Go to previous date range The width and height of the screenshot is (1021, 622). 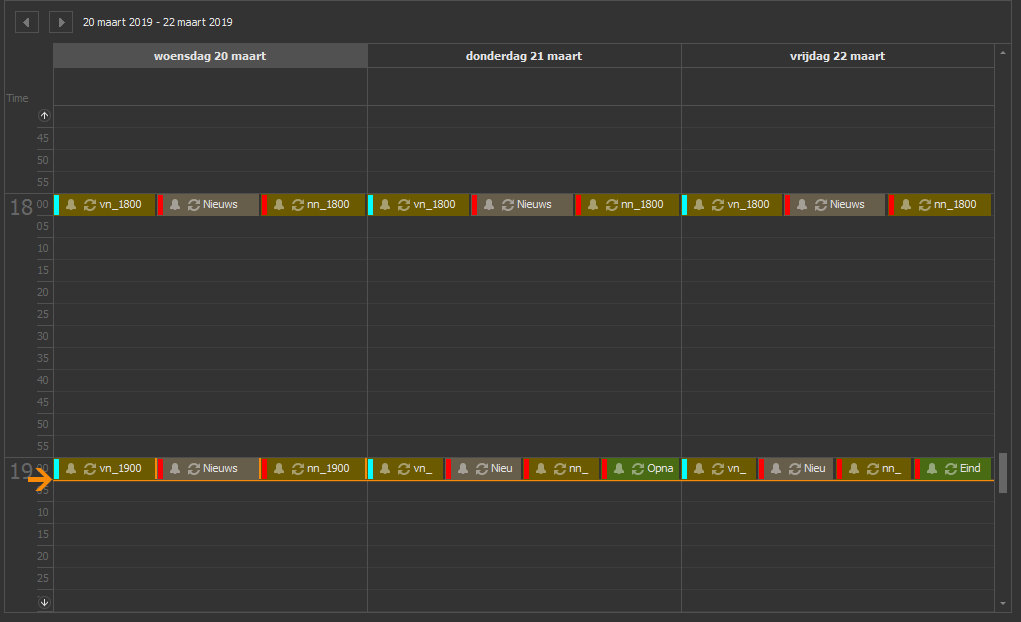pyautogui.click(x=27, y=22)
